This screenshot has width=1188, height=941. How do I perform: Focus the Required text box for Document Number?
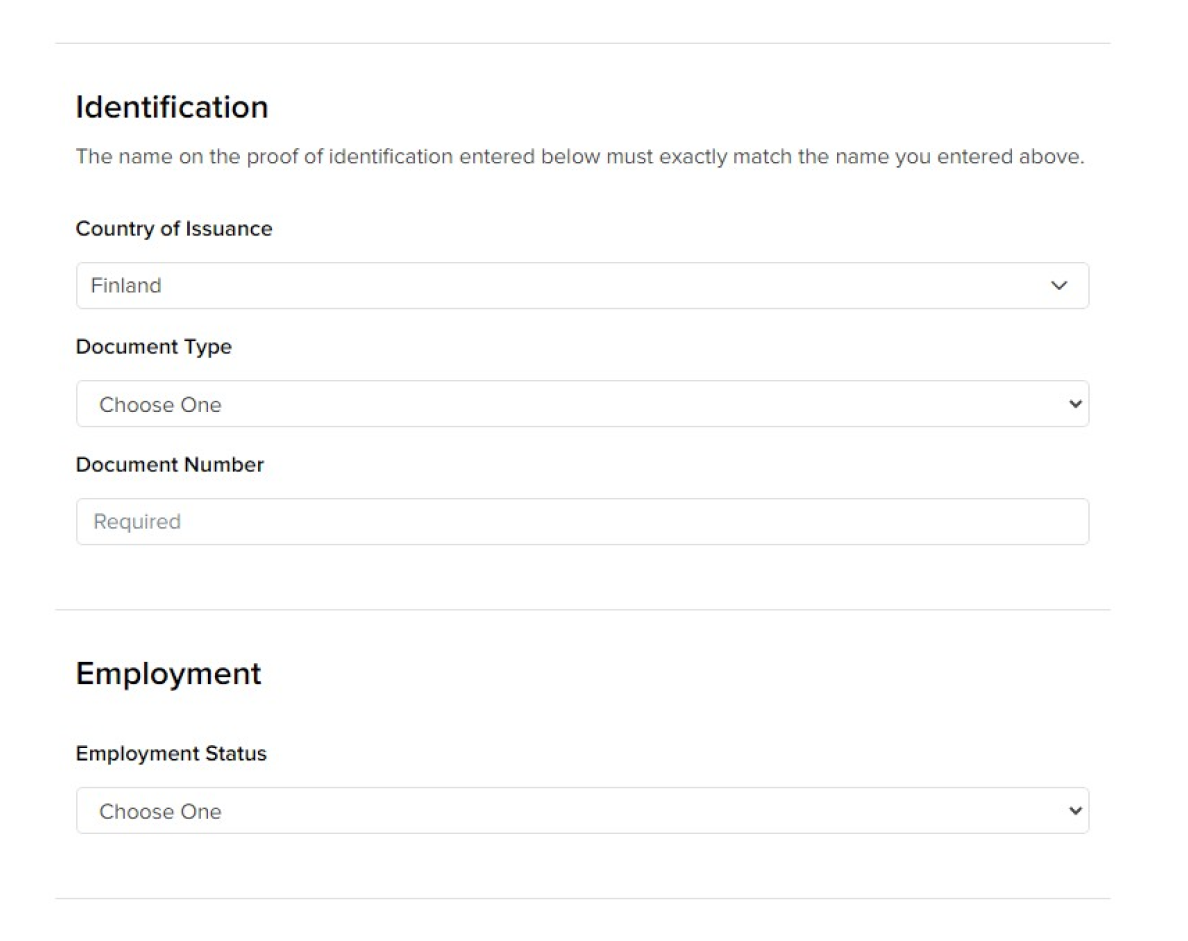[x=582, y=521]
